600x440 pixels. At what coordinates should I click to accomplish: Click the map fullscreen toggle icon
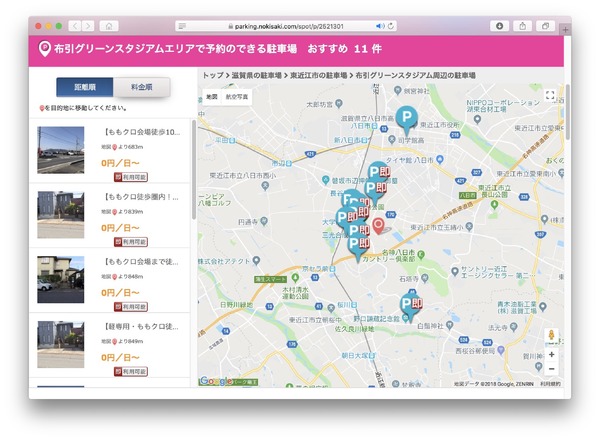549,96
